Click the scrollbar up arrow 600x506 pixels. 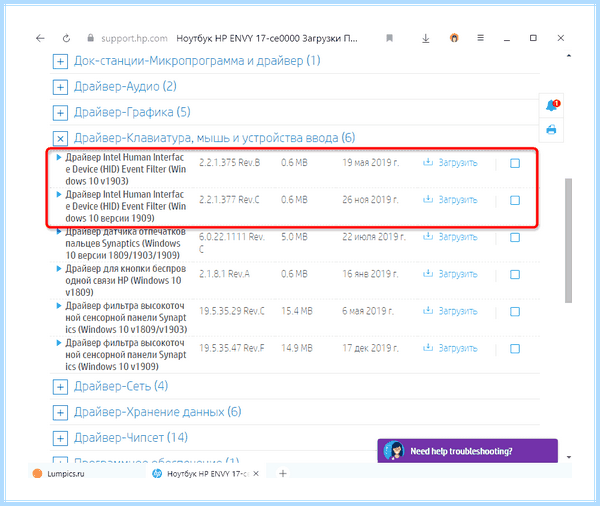569,56
